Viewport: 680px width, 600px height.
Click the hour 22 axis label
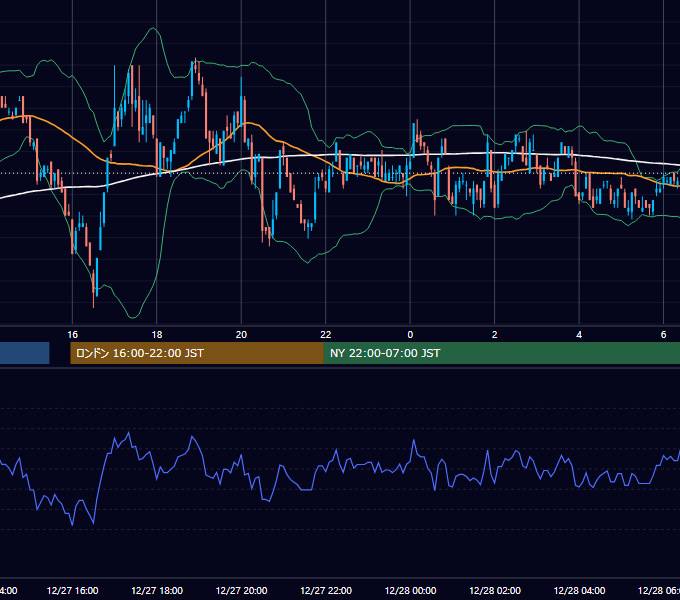click(x=326, y=335)
